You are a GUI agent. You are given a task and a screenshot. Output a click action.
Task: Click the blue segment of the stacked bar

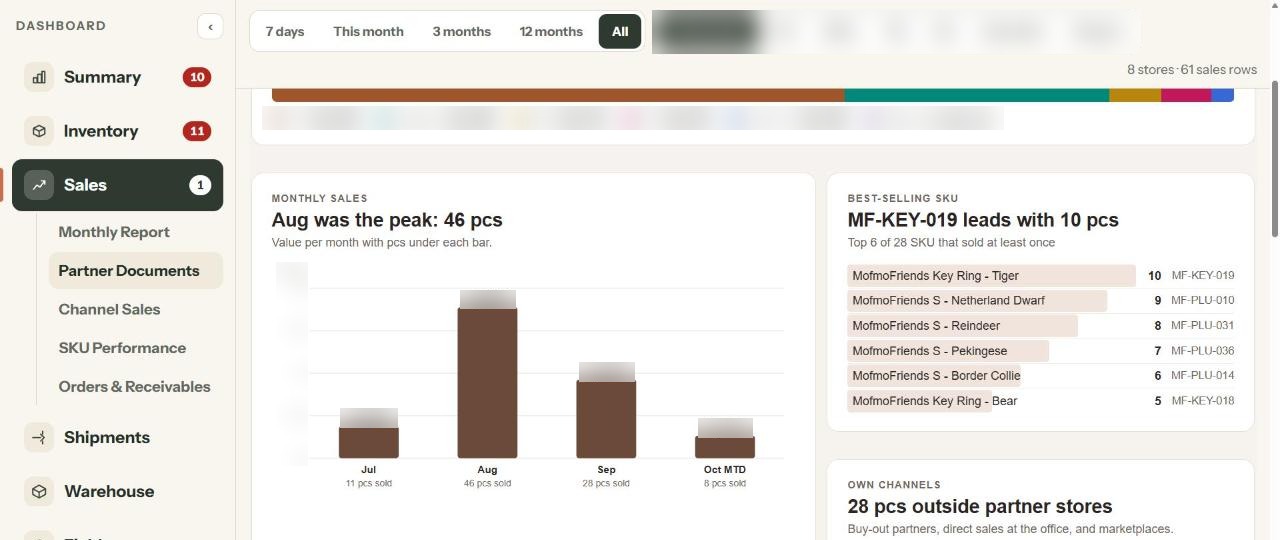click(x=1223, y=95)
